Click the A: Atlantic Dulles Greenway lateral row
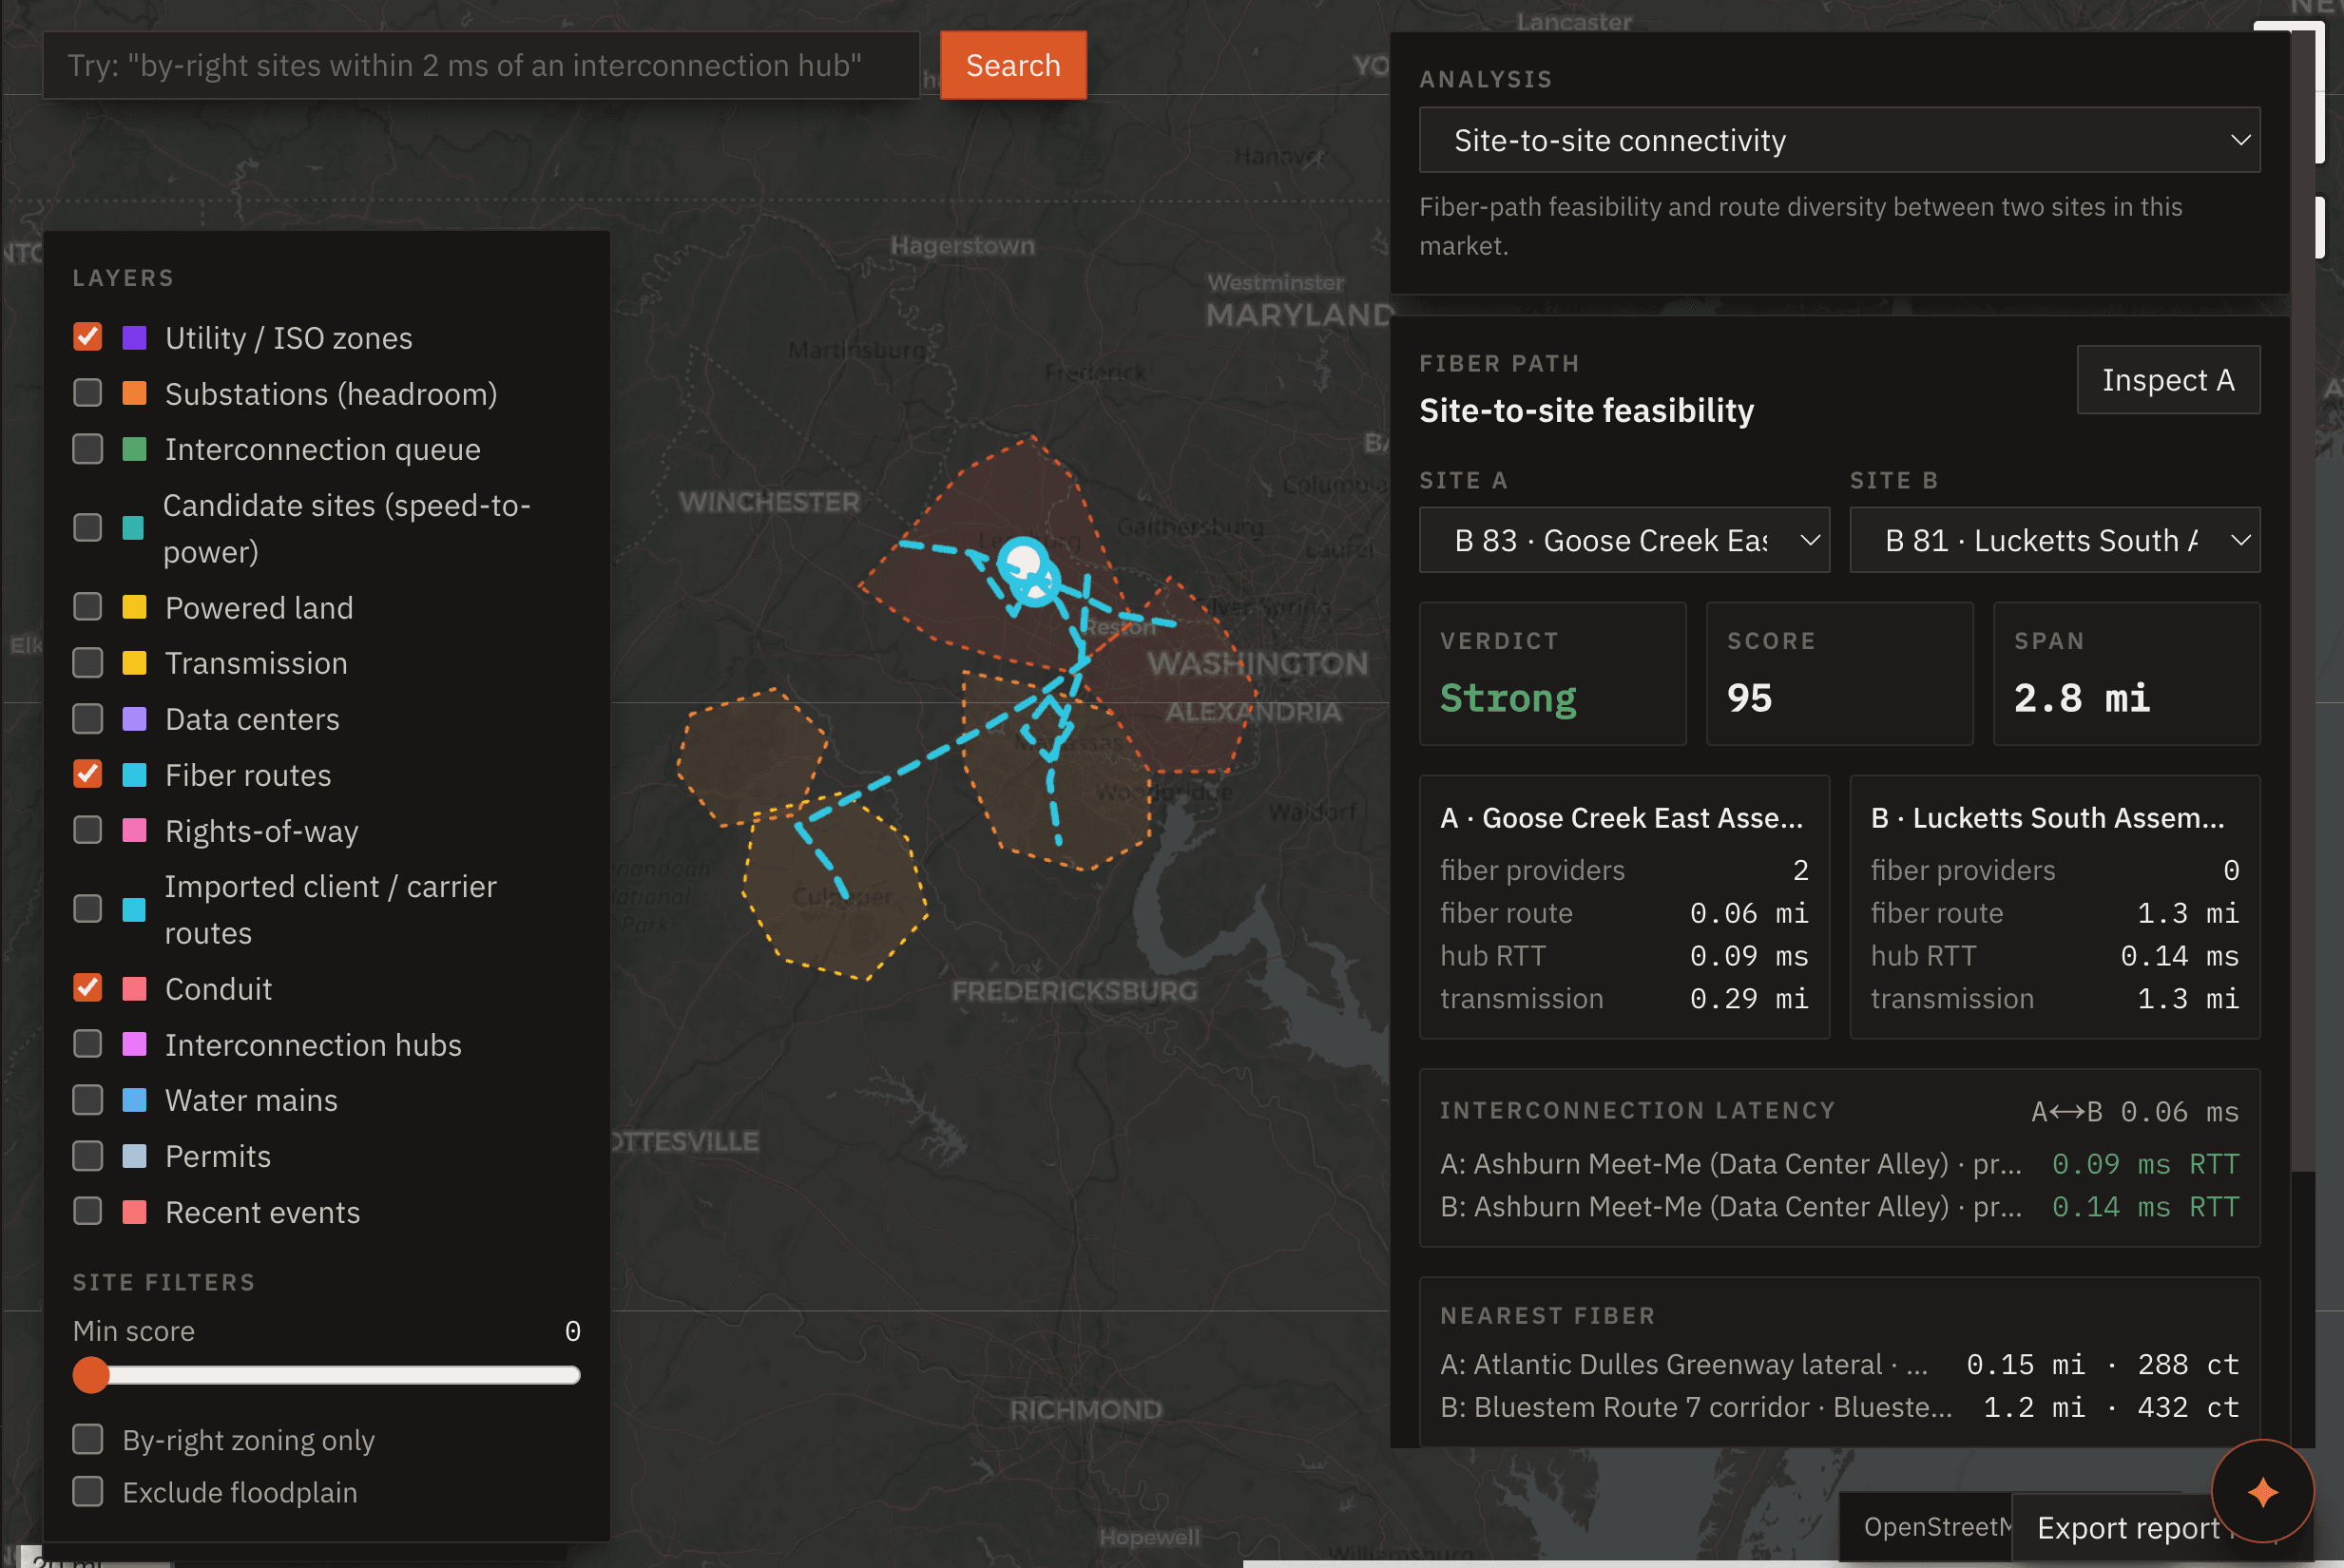The width and height of the screenshot is (2344, 1568). tap(1839, 1365)
